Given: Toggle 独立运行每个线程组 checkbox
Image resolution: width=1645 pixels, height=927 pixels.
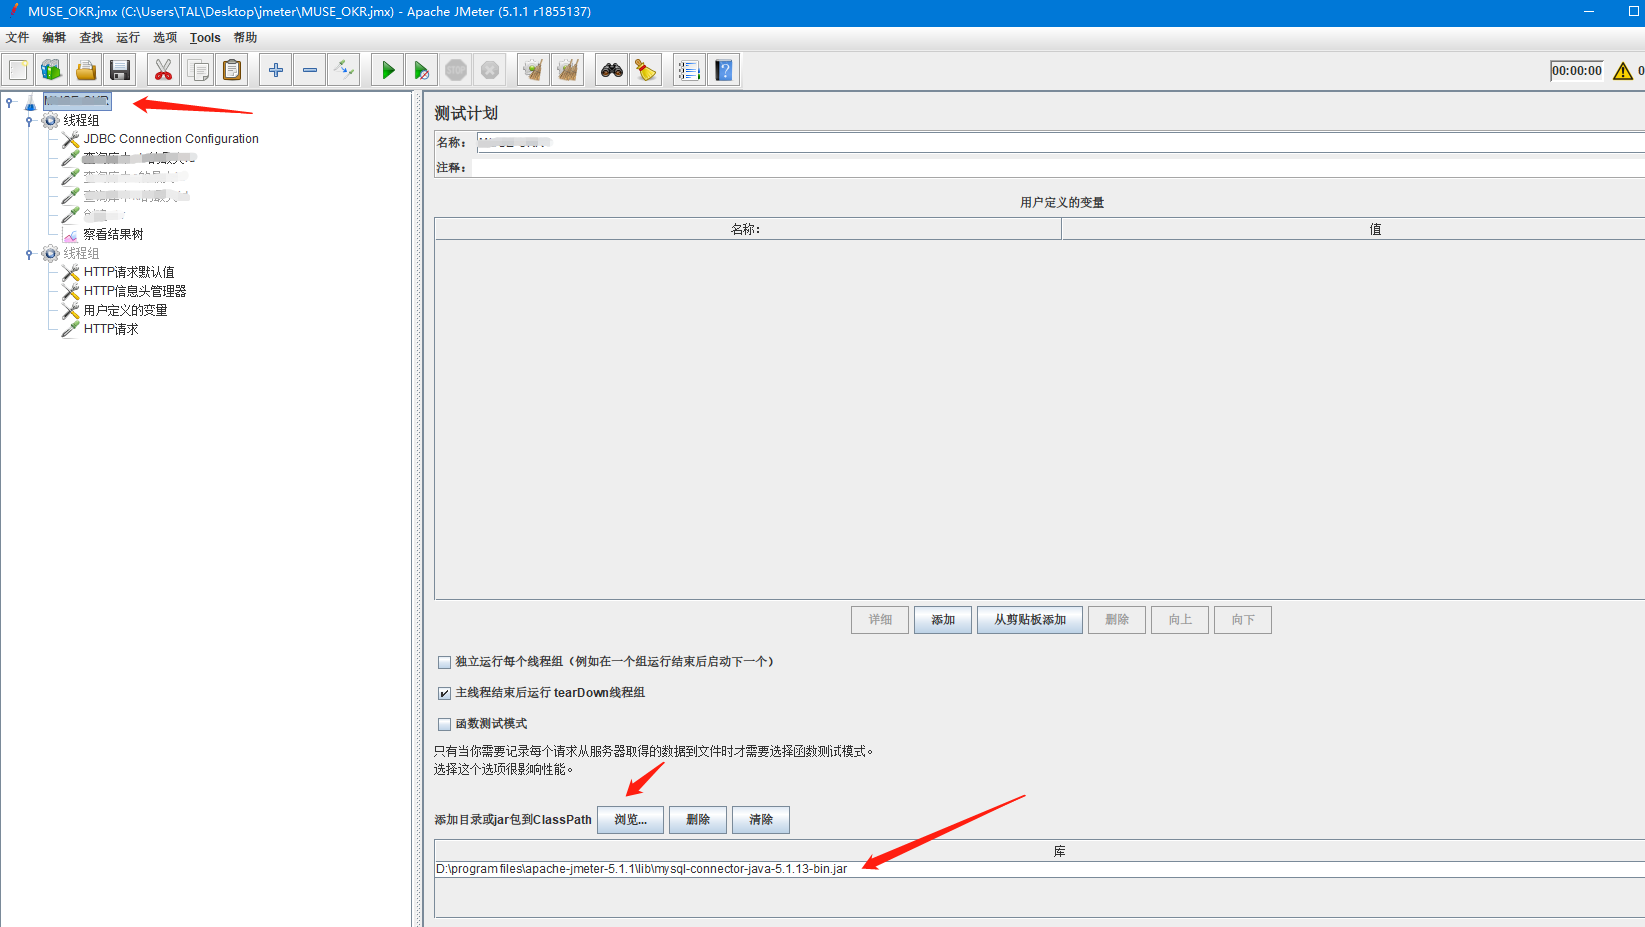Looking at the screenshot, I should (x=445, y=662).
